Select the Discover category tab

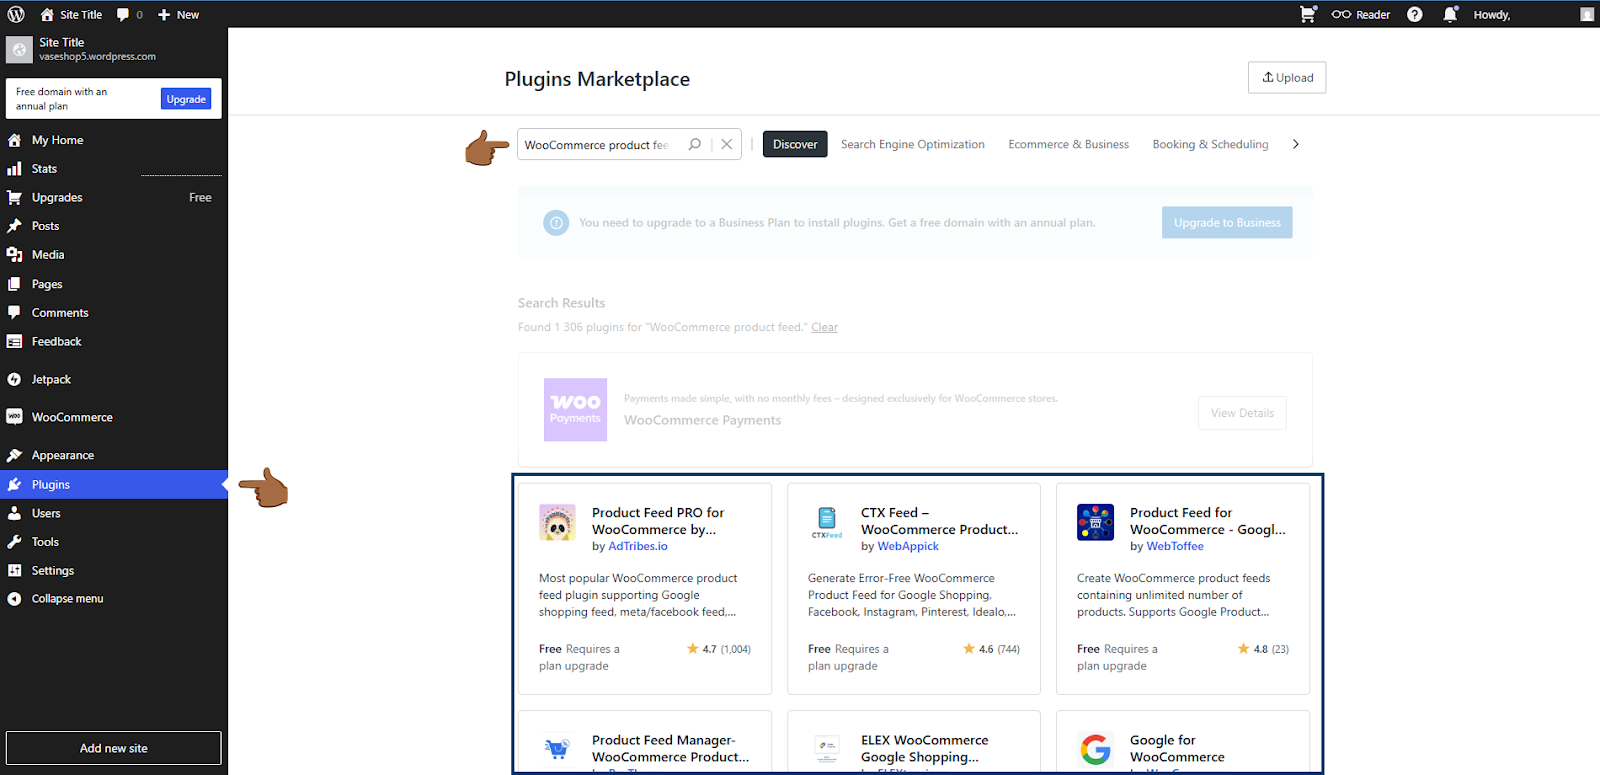coord(795,144)
